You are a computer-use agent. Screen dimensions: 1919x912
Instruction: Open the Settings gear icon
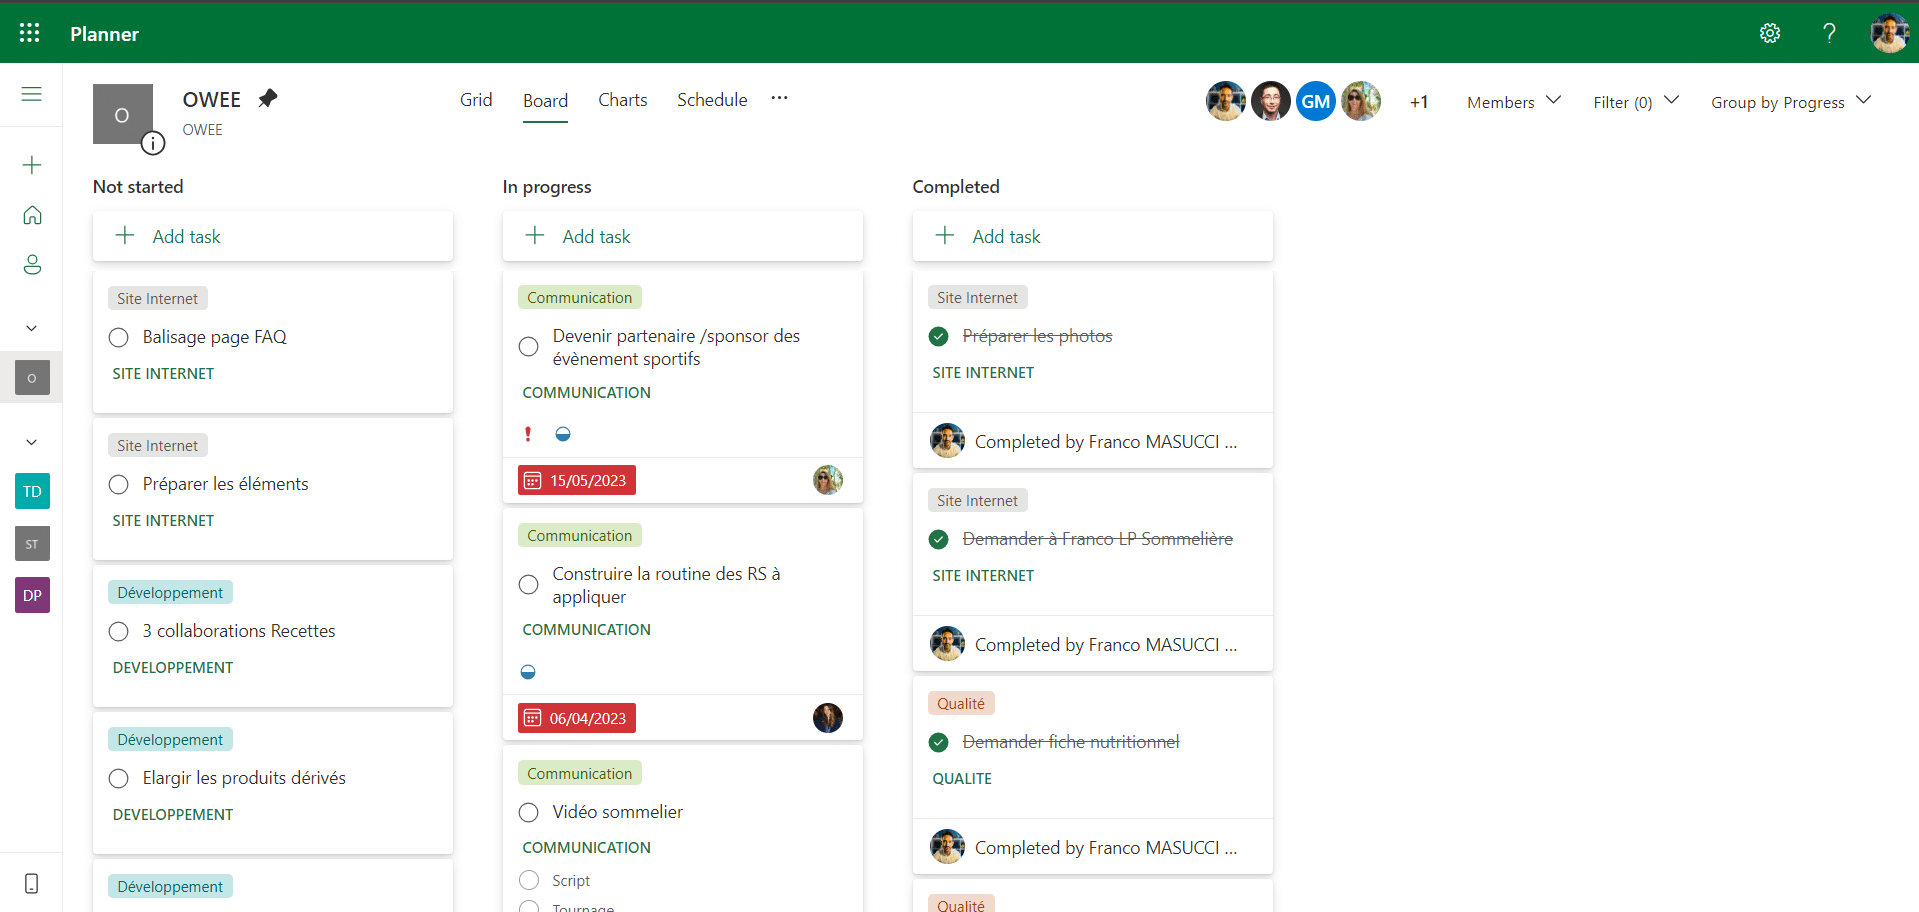[1769, 33]
